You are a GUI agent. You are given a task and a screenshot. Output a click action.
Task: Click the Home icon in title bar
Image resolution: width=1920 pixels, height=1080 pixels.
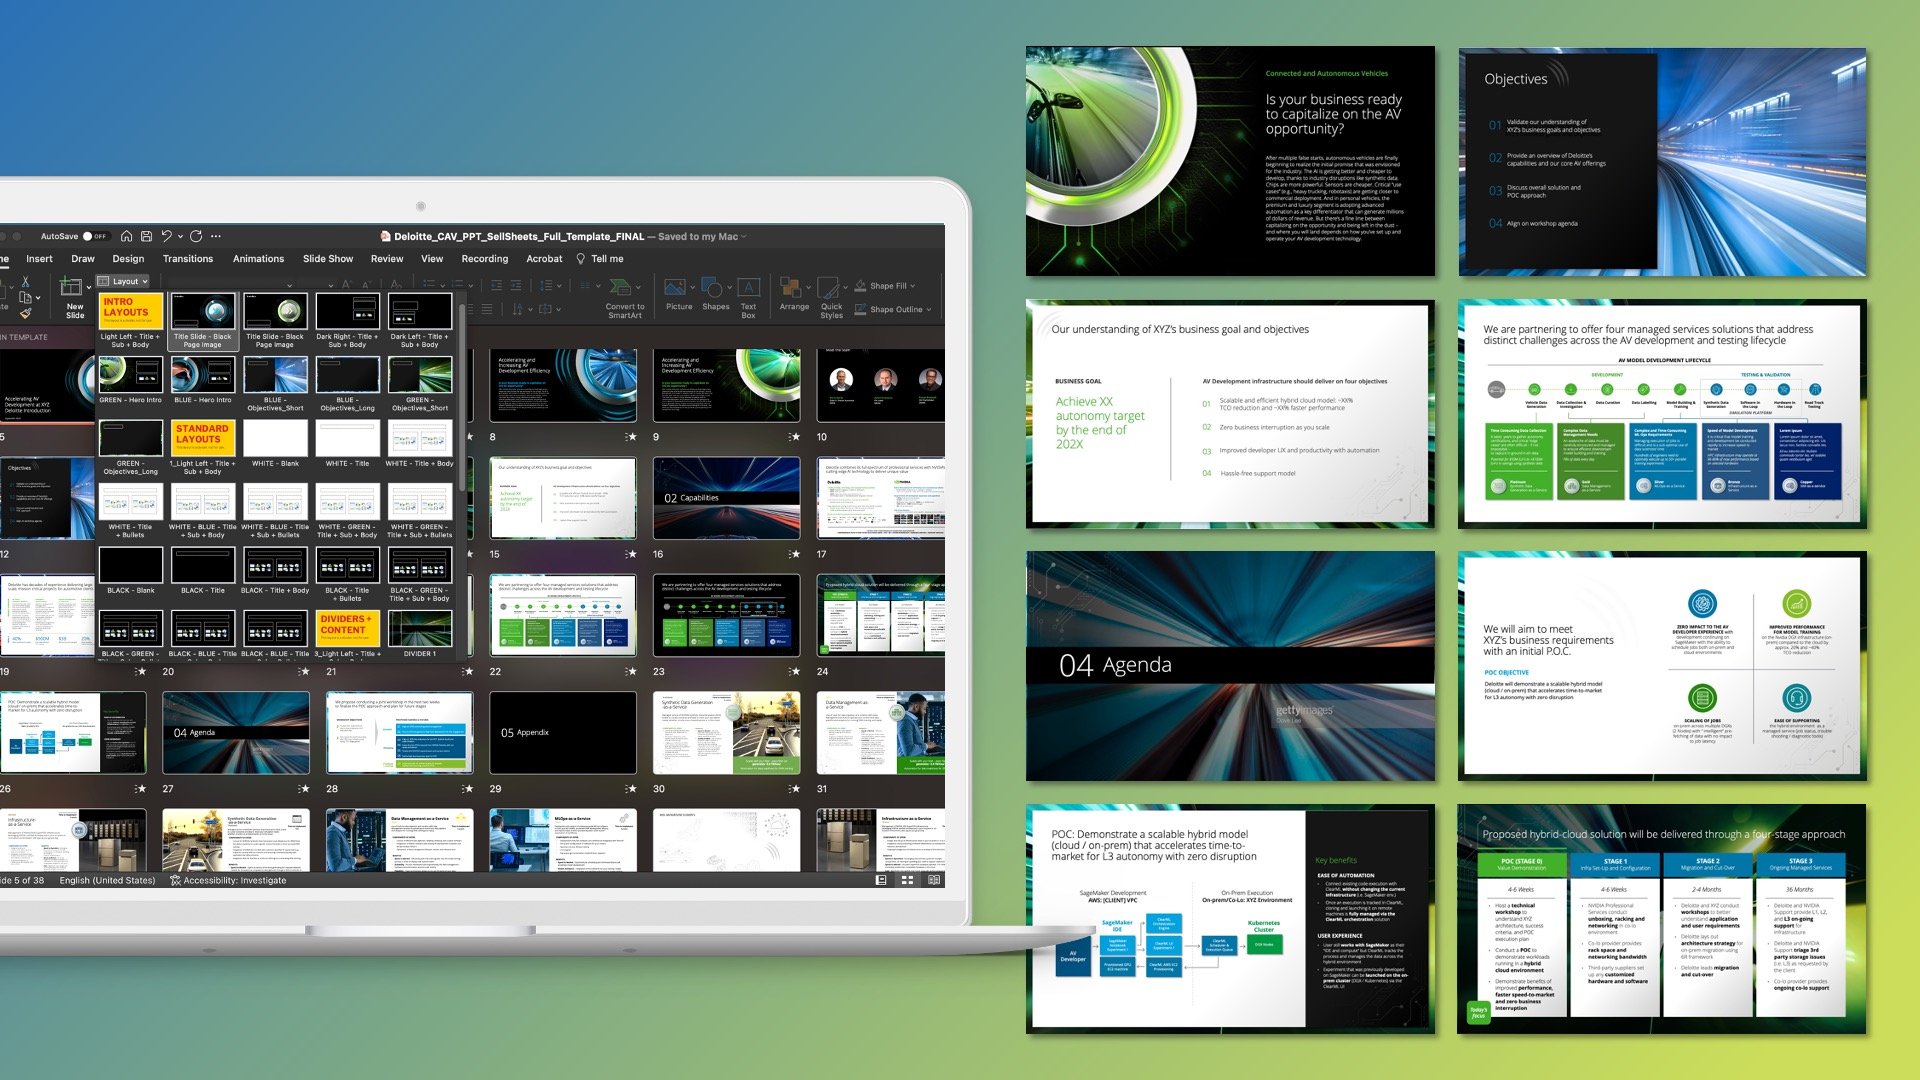127,237
